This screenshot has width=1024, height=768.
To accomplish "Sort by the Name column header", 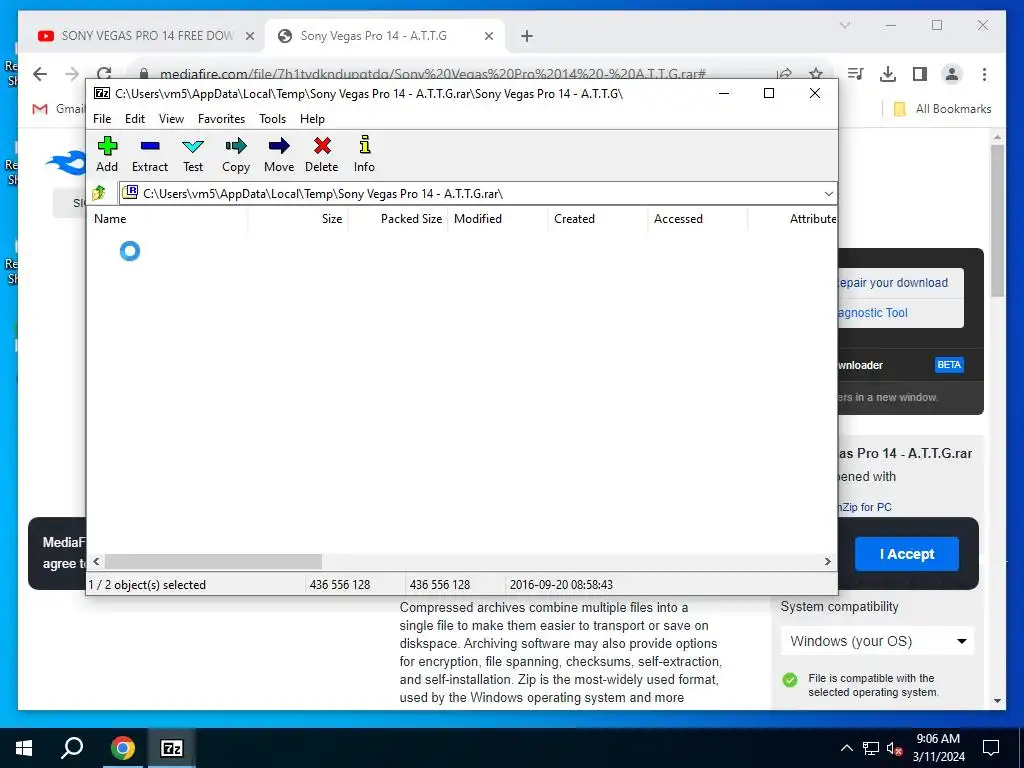I will pos(167,219).
